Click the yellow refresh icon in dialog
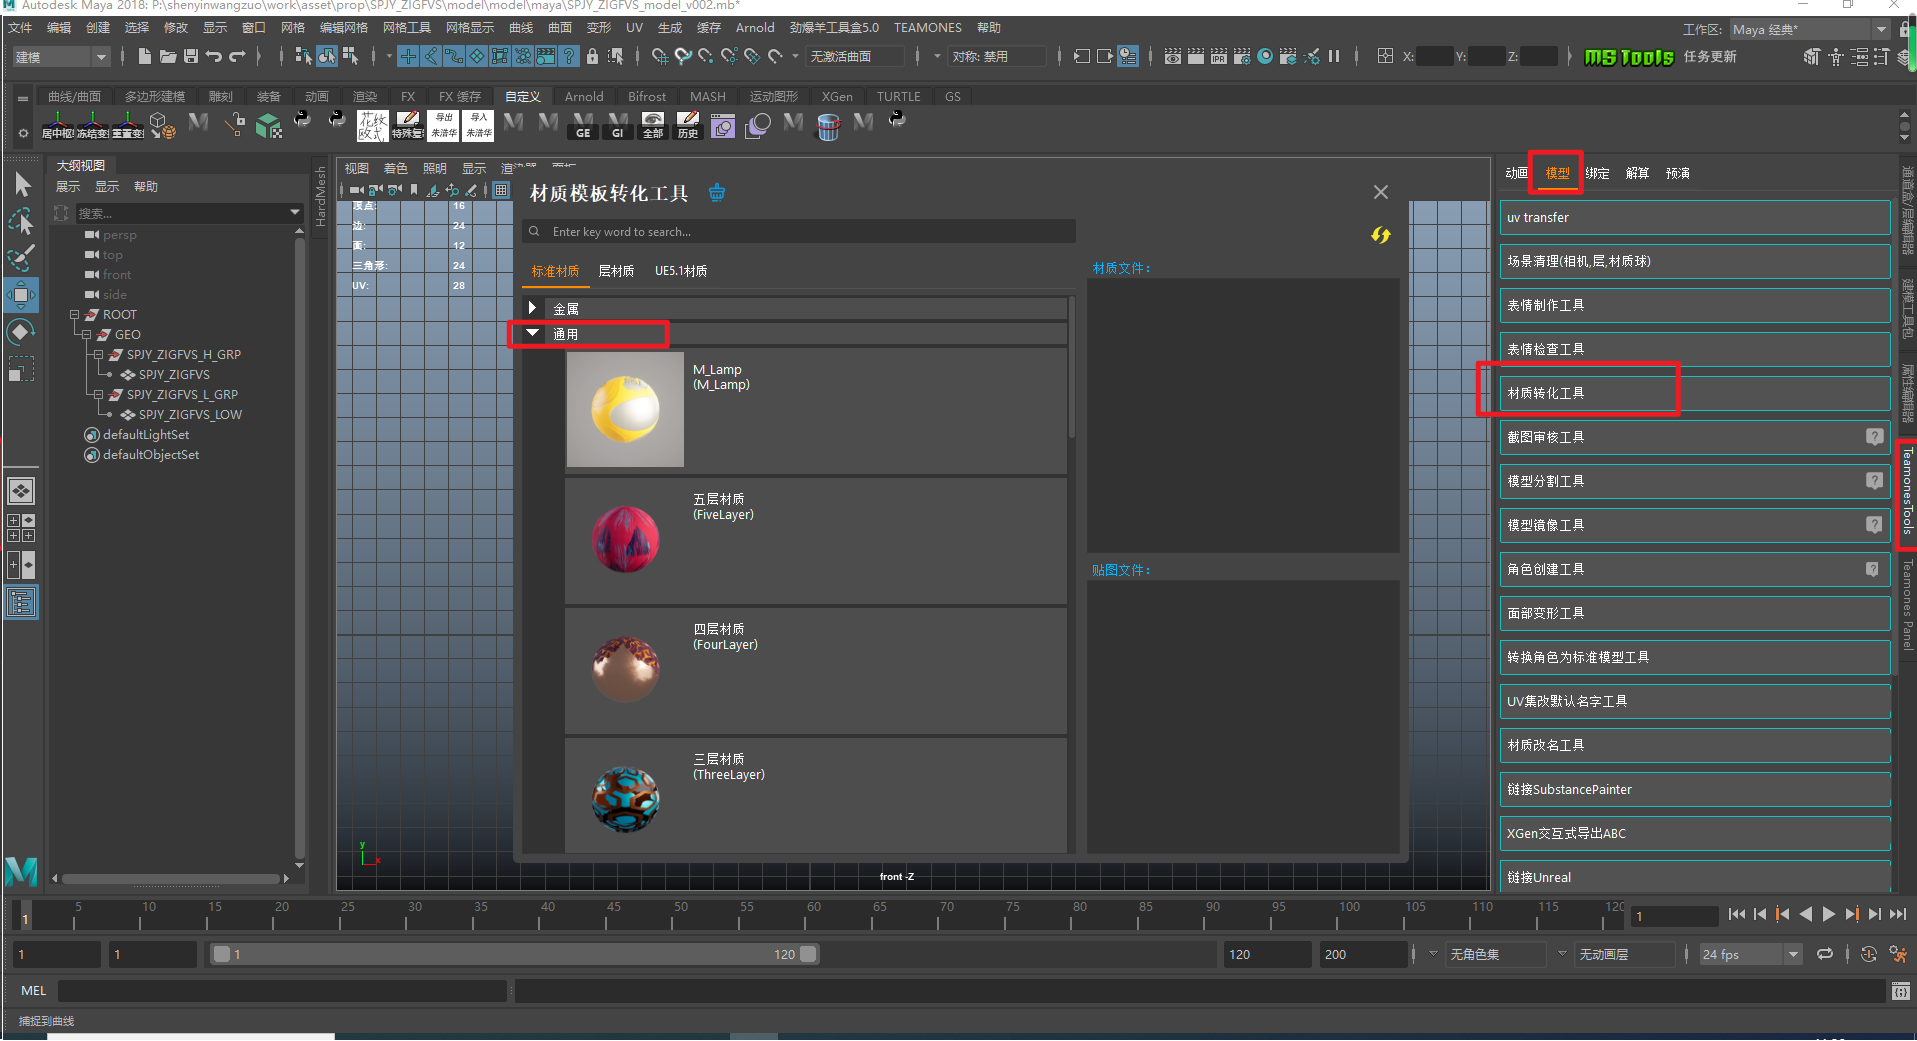The image size is (1917, 1041). point(1380,235)
